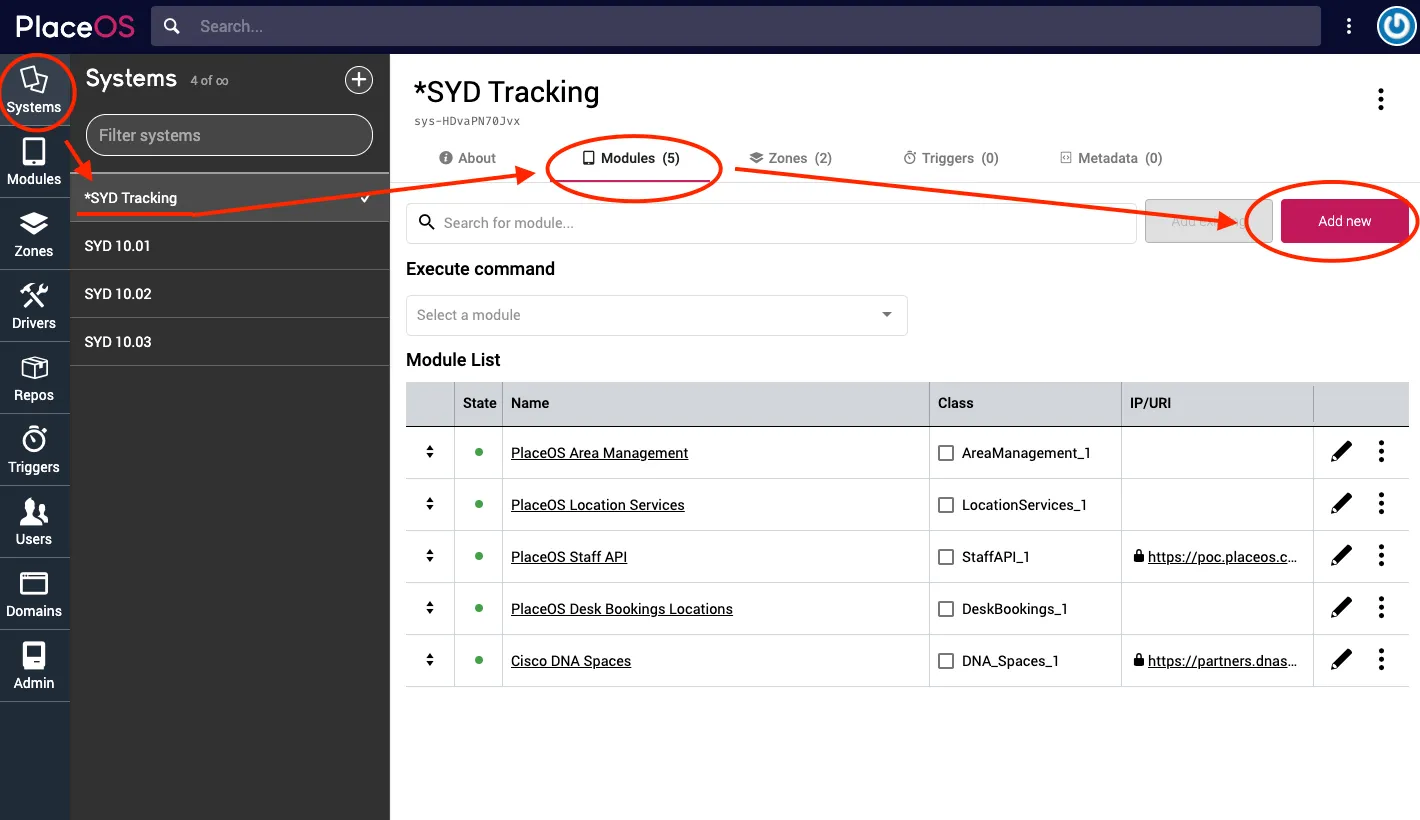Open the system options three-dot menu

click(1380, 99)
